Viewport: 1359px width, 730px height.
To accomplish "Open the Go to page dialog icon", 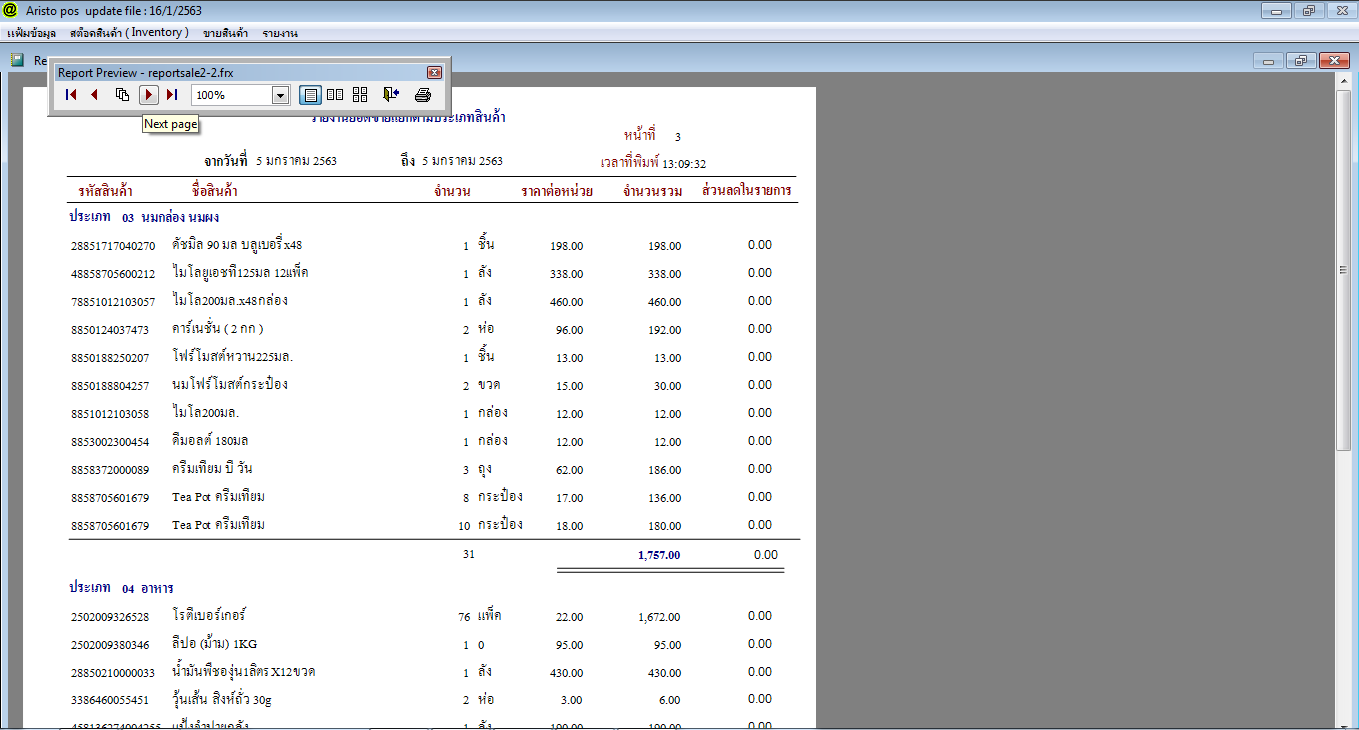I will pos(122,95).
